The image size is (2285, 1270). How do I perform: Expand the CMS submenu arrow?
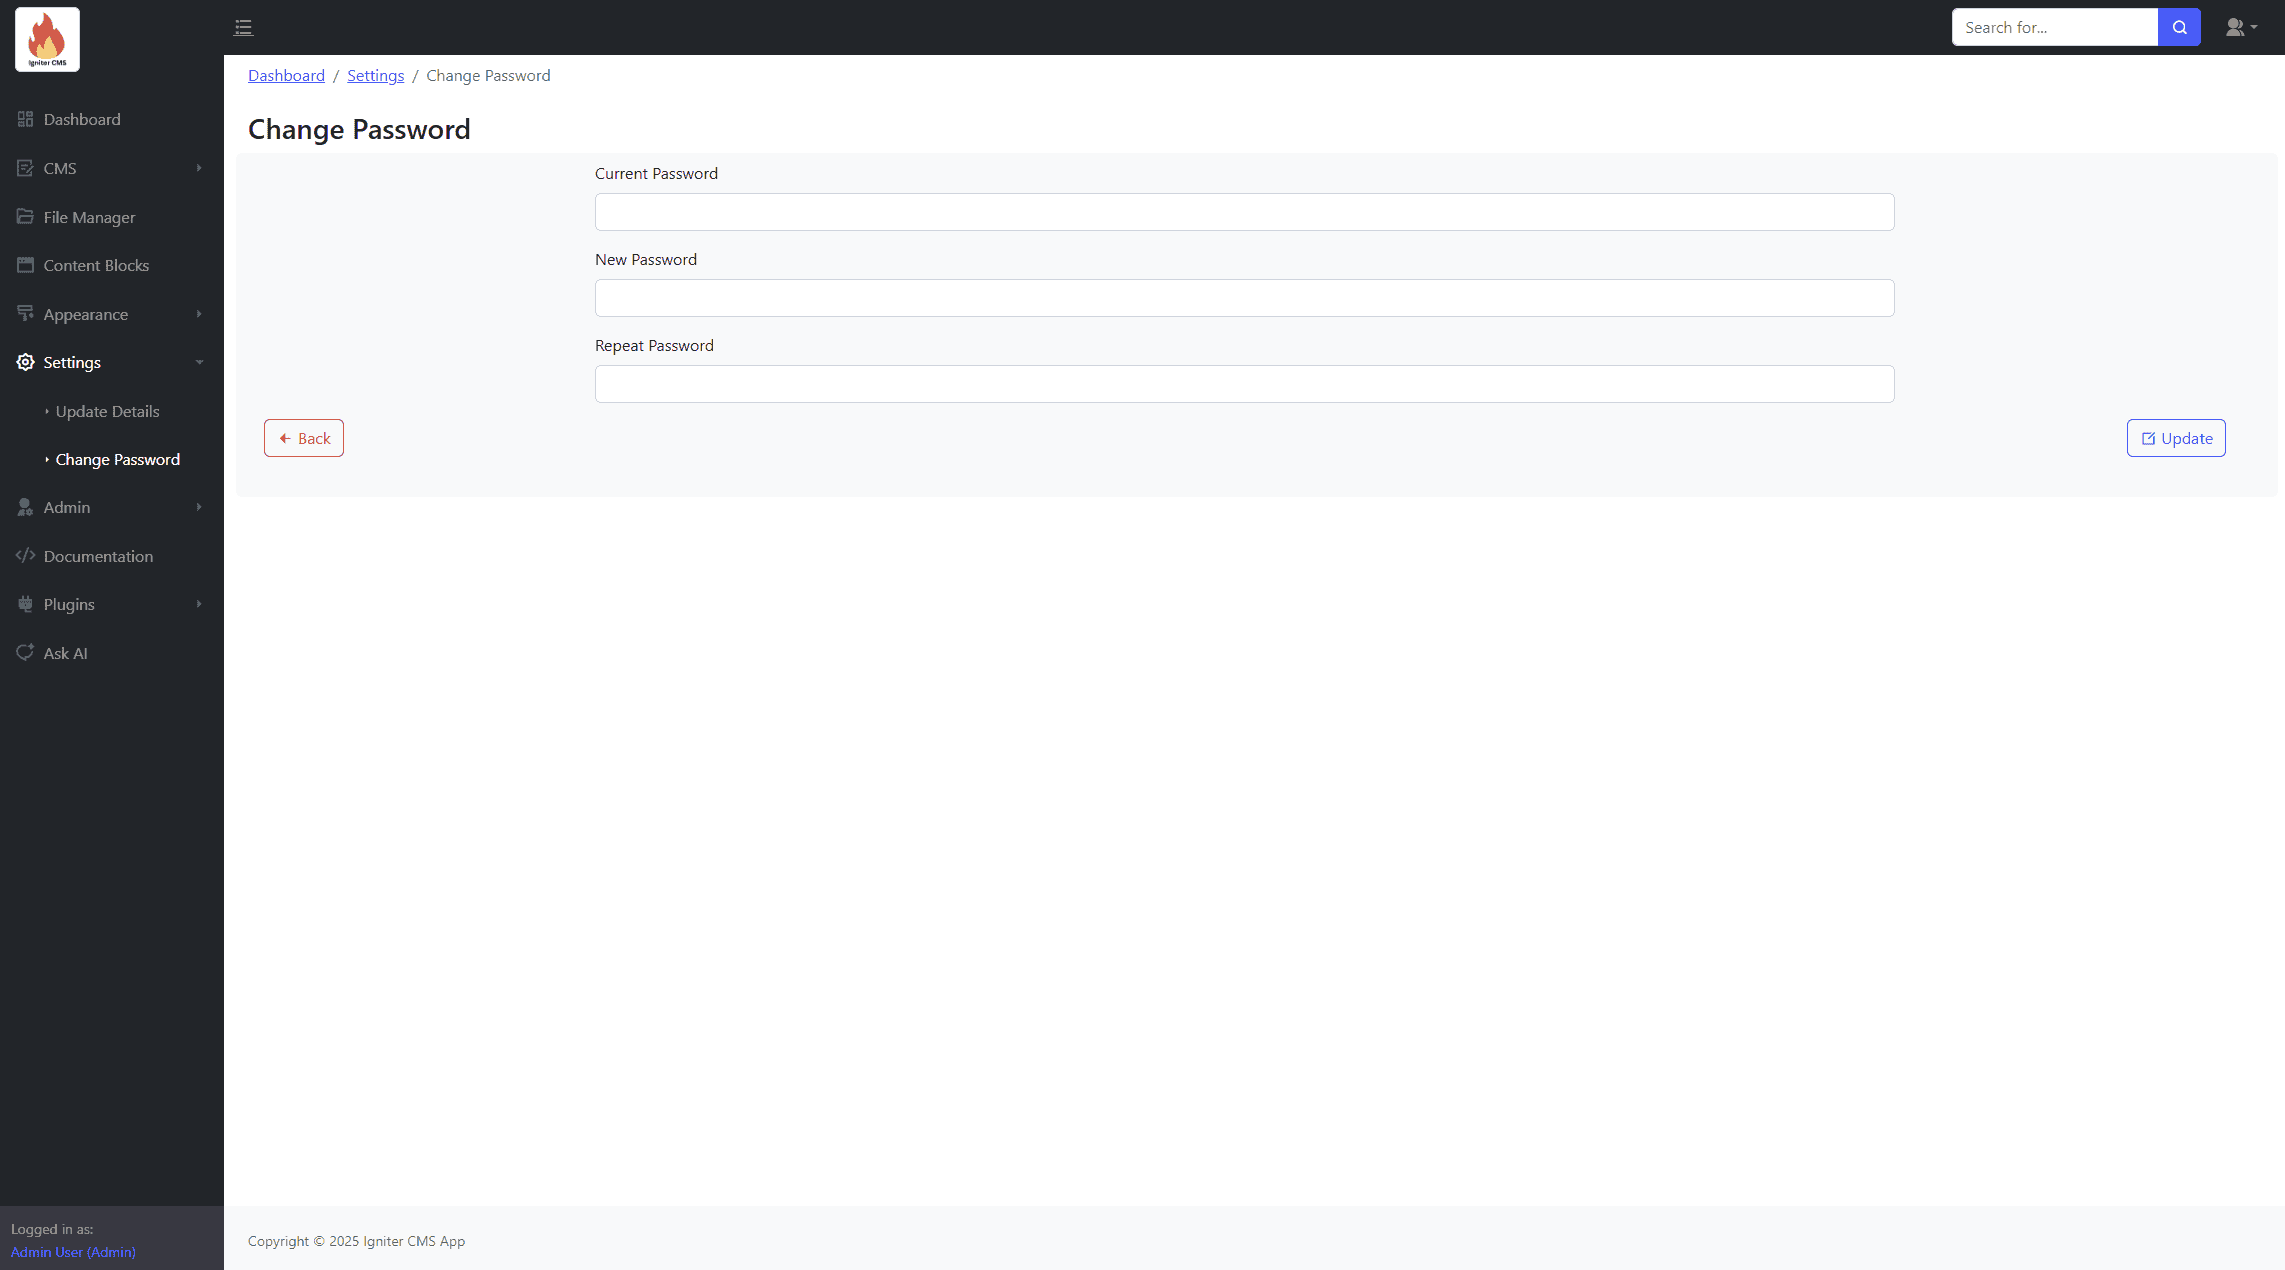pyautogui.click(x=199, y=168)
